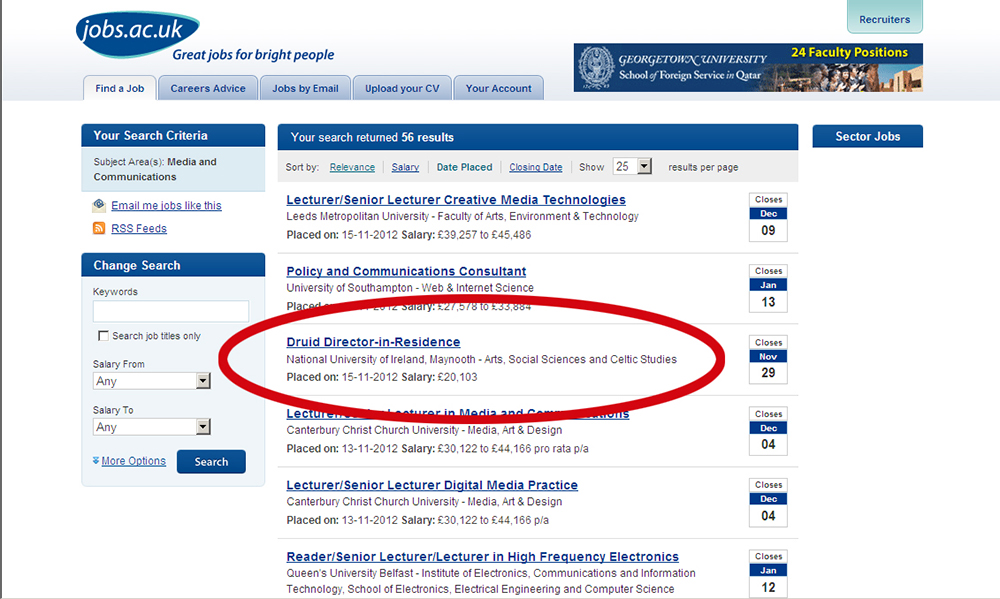Open the Upload your CV tab

402,88
